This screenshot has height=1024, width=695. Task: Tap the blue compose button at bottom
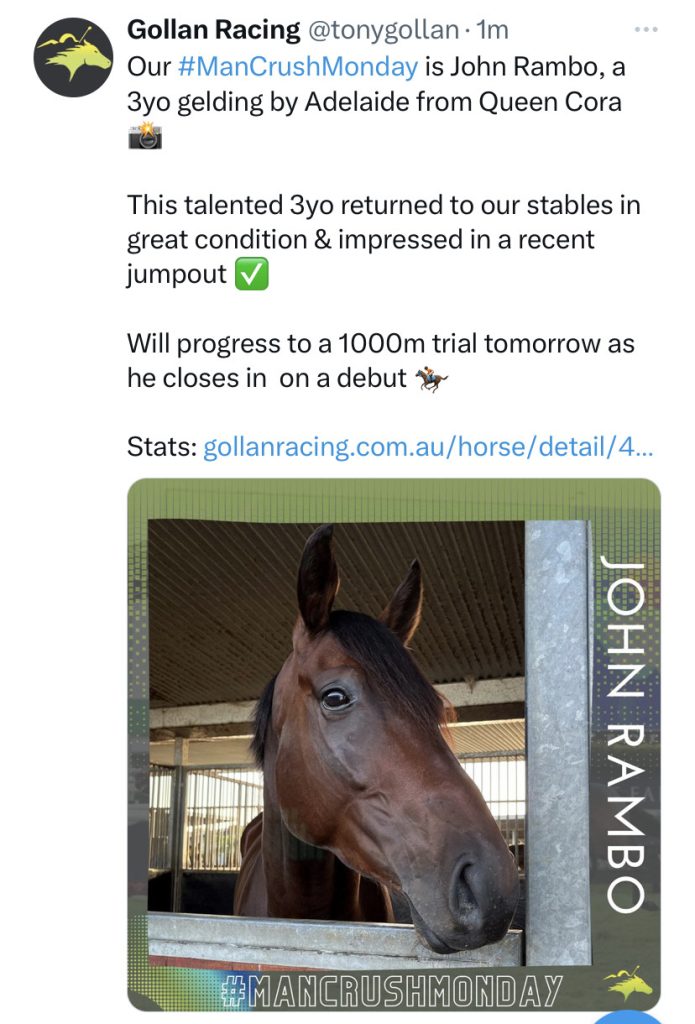coord(628,1017)
